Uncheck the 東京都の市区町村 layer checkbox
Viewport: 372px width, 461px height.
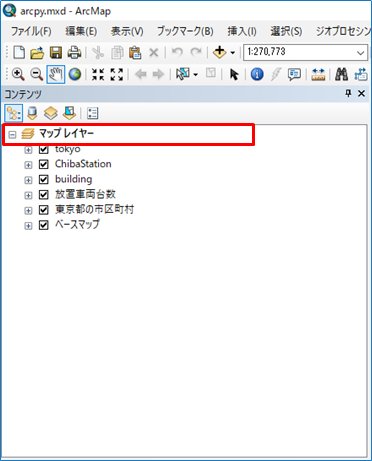pos(44,210)
